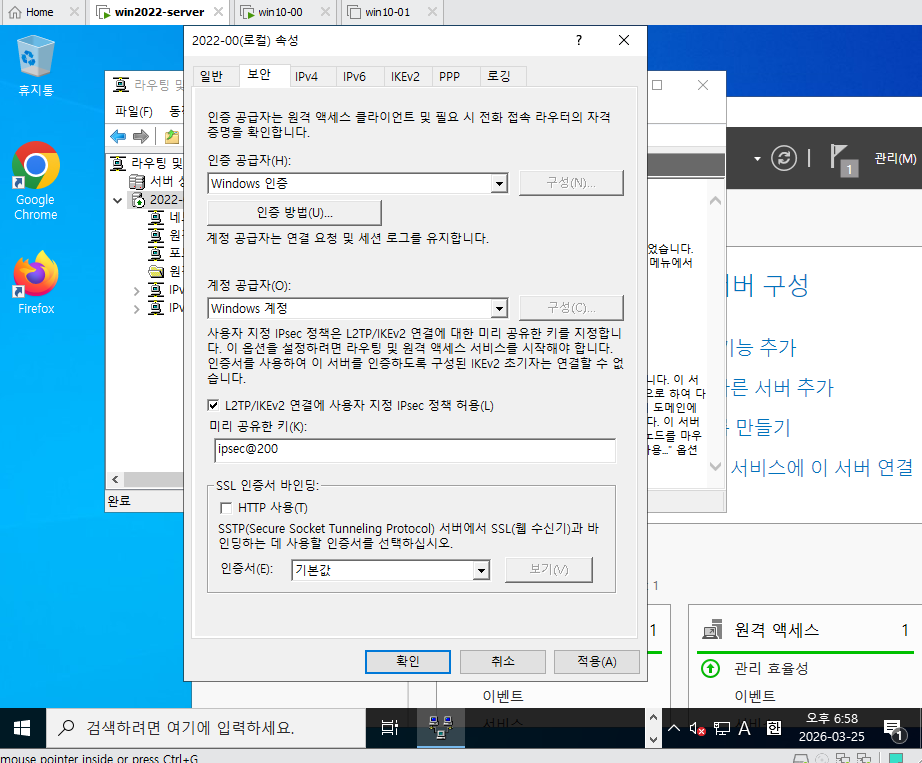Image resolution: width=922 pixels, height=763 pixels.
Task: Click the scroll-up arrow in Server Manager panel
Action: click(x=715, y=201)
